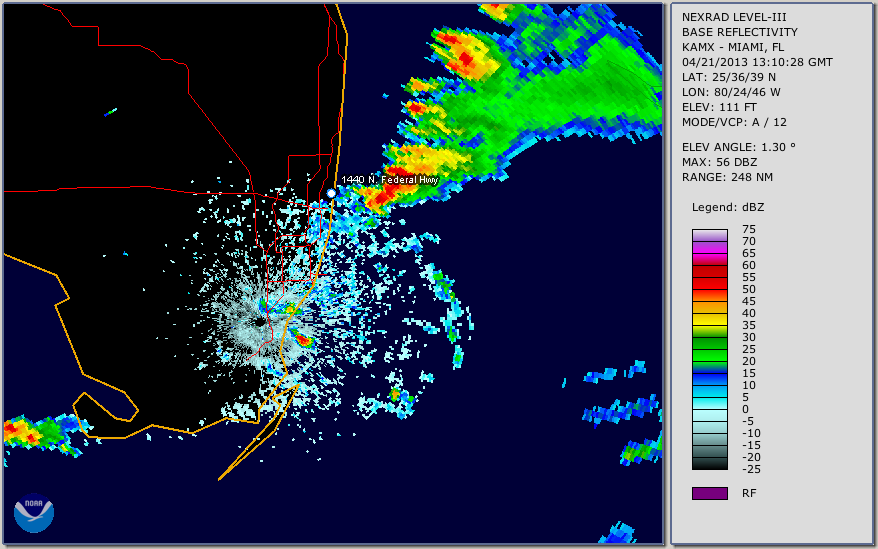Viewport: 878px width, 549px height.
Task: Click the purple RF legend swatch
Action: coord(709,493)
